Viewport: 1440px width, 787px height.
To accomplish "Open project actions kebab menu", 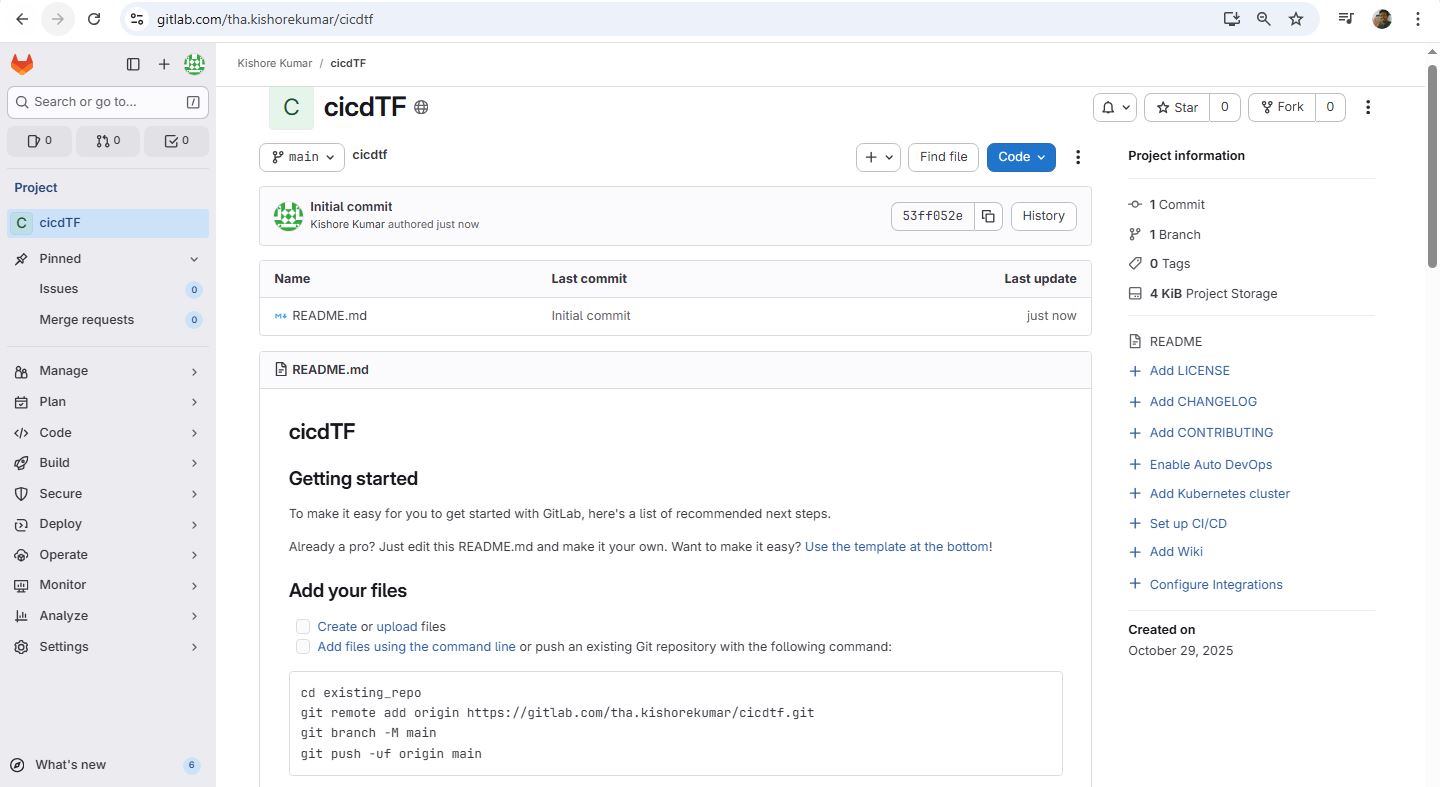I will tap(1368, 107).
